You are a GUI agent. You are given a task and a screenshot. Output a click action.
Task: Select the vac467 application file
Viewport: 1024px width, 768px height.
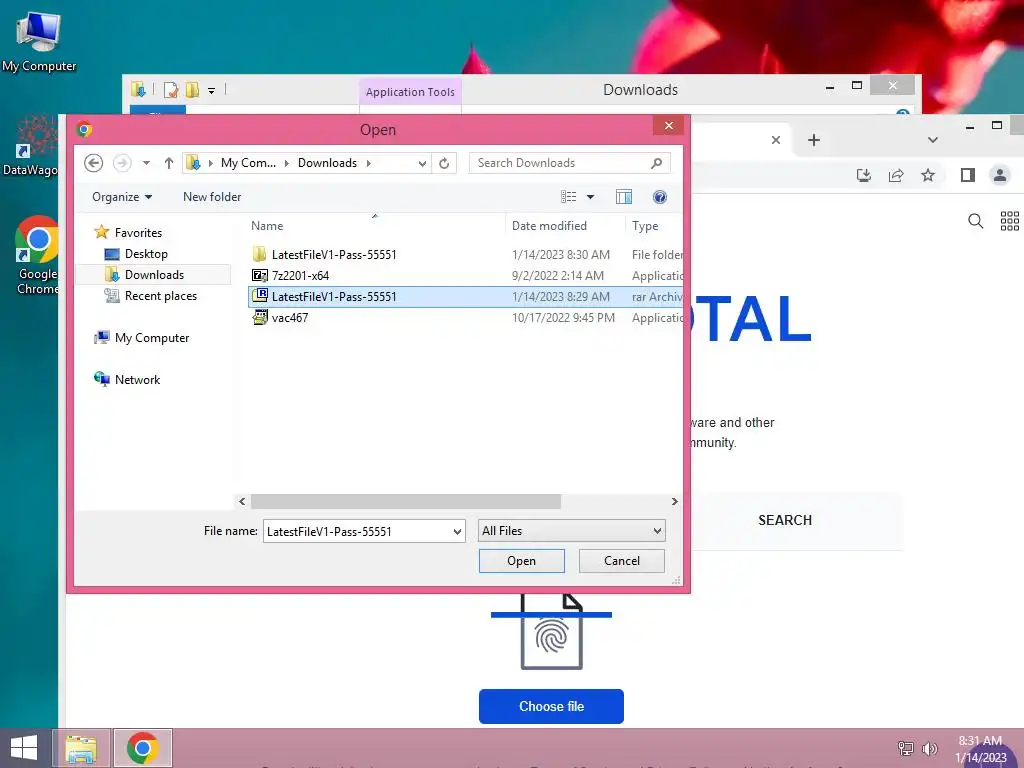point(465,317)
